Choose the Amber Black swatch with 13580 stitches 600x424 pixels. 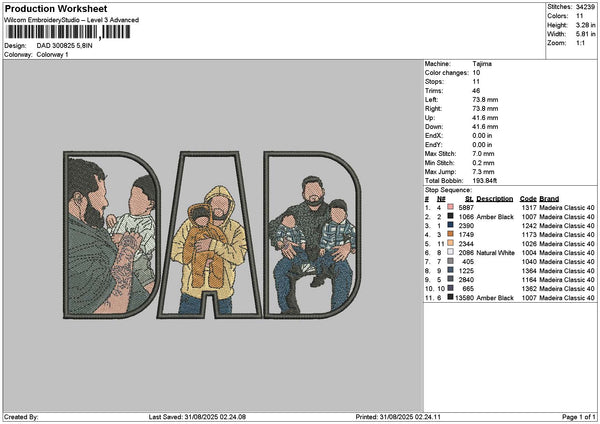(452, 297)
